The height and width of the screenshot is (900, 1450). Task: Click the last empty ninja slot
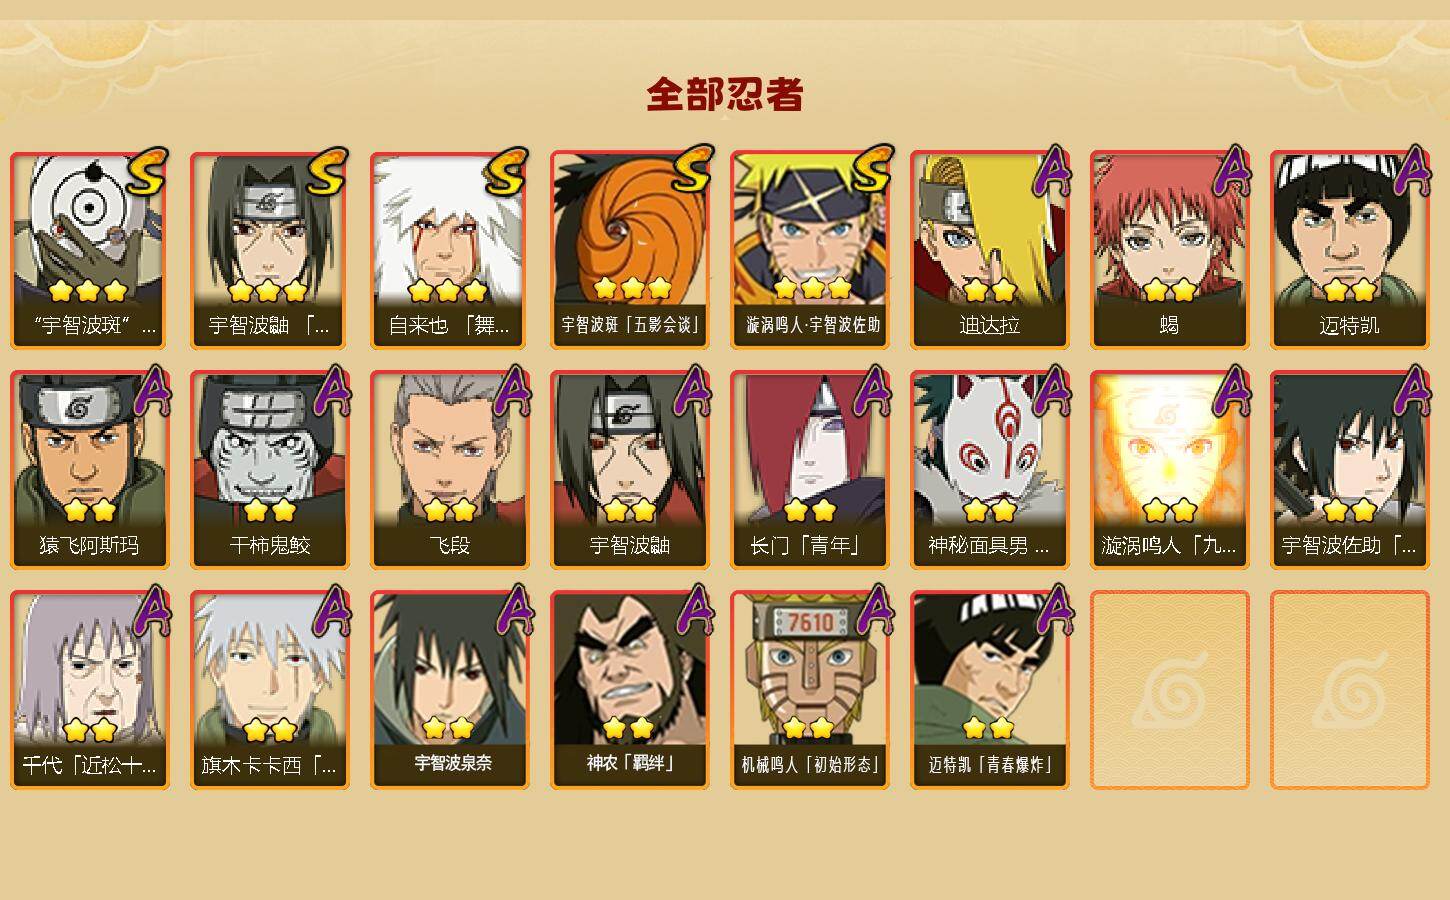pos(1349,690)
